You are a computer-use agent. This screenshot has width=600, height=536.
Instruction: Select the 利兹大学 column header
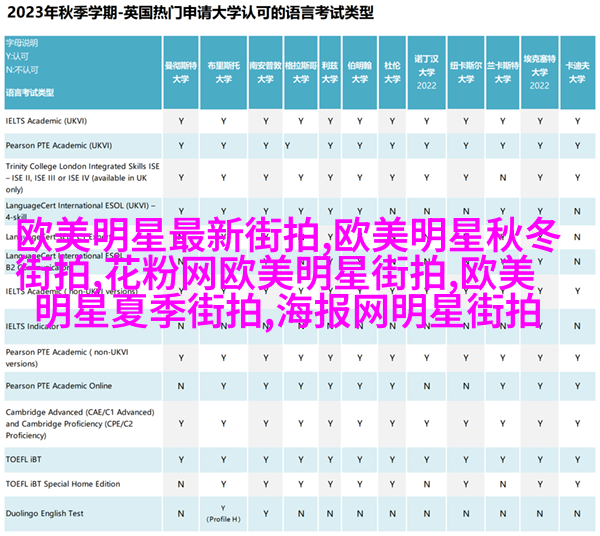click(x=330, y=72)
